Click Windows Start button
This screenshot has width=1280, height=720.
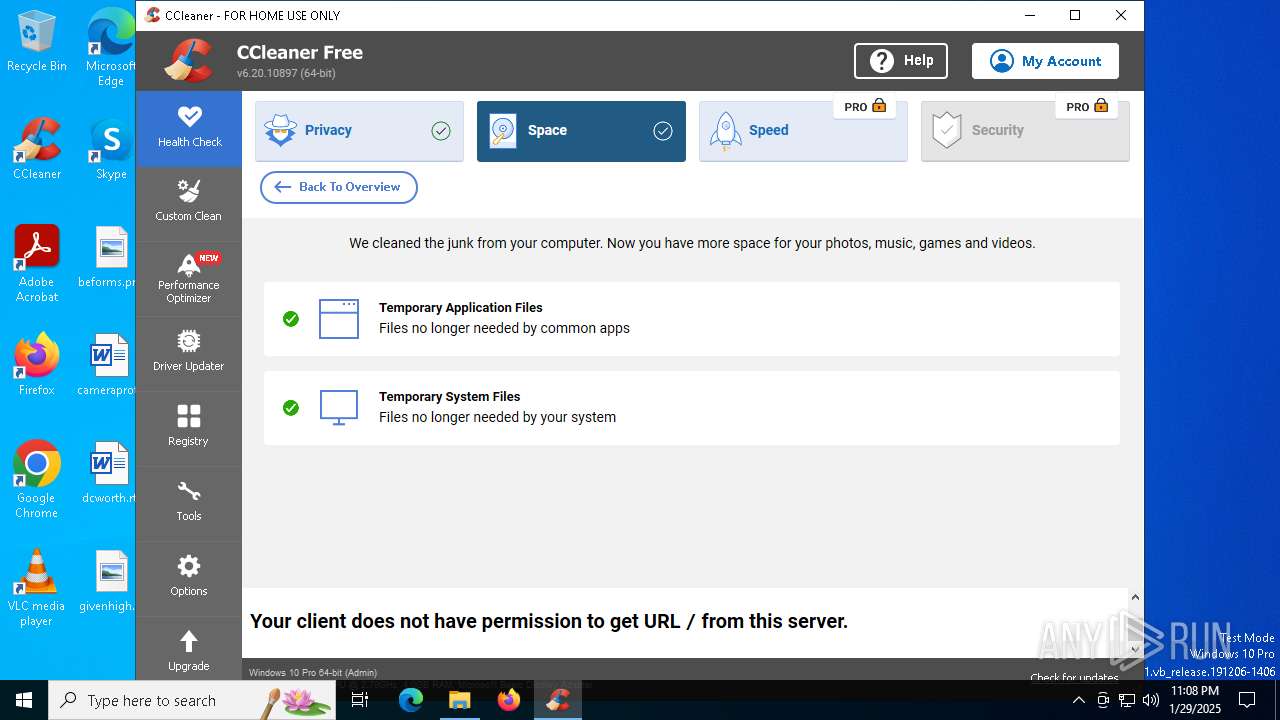[x=24, y=700]
